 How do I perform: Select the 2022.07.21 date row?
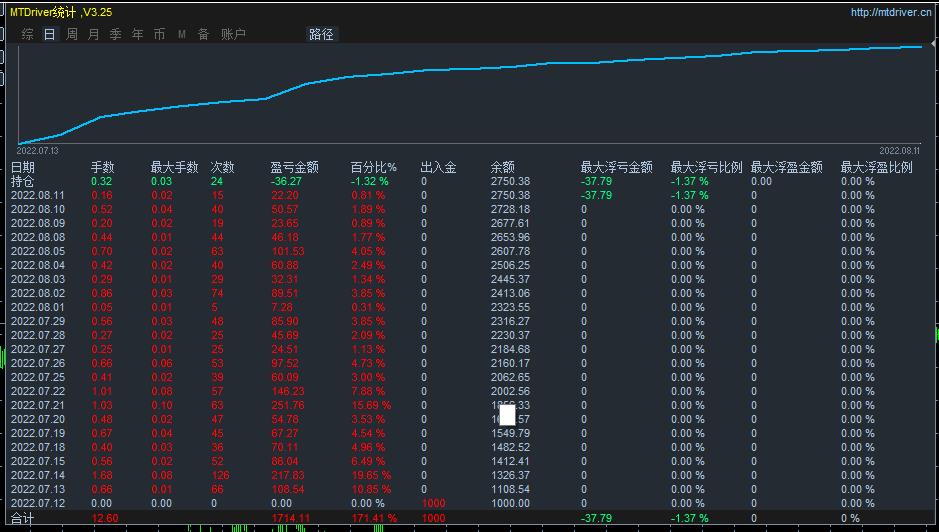[38, 405]
